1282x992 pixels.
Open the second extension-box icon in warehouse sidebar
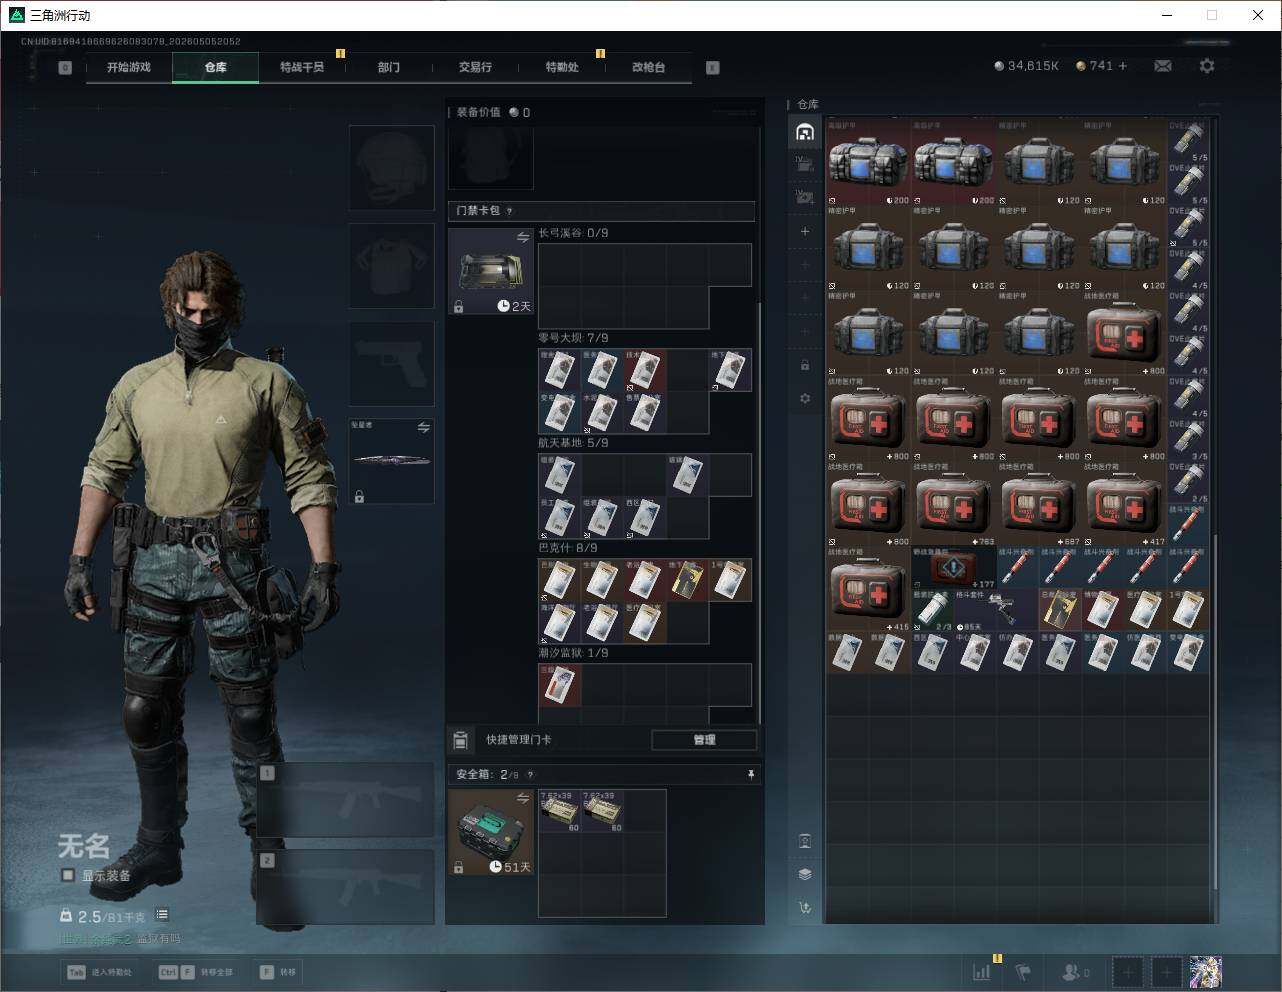(x=805, y=198)
